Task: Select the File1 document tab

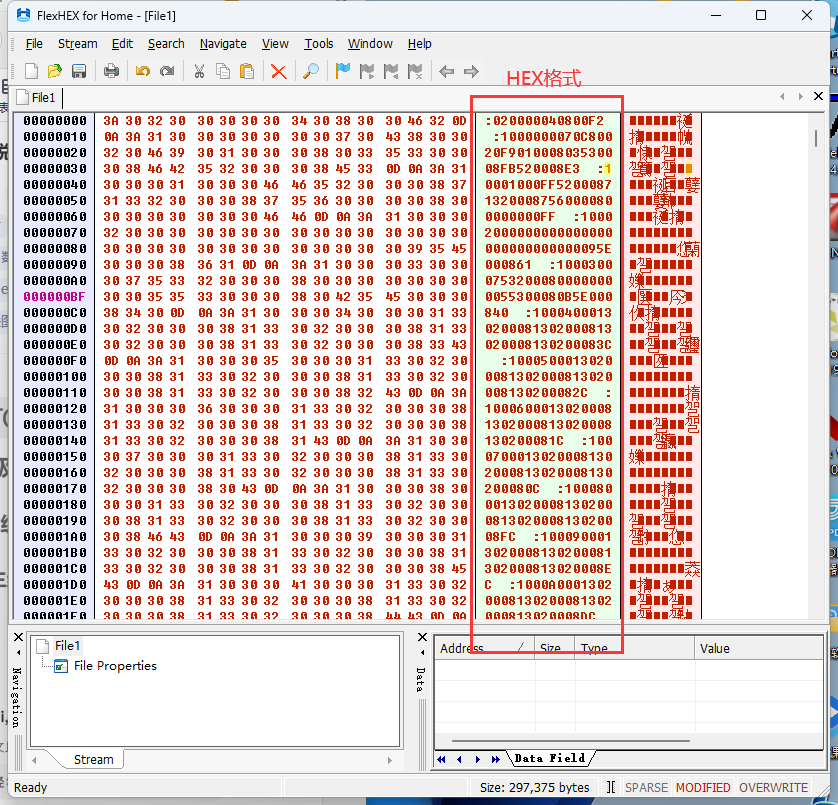Action: coord(37,98)
